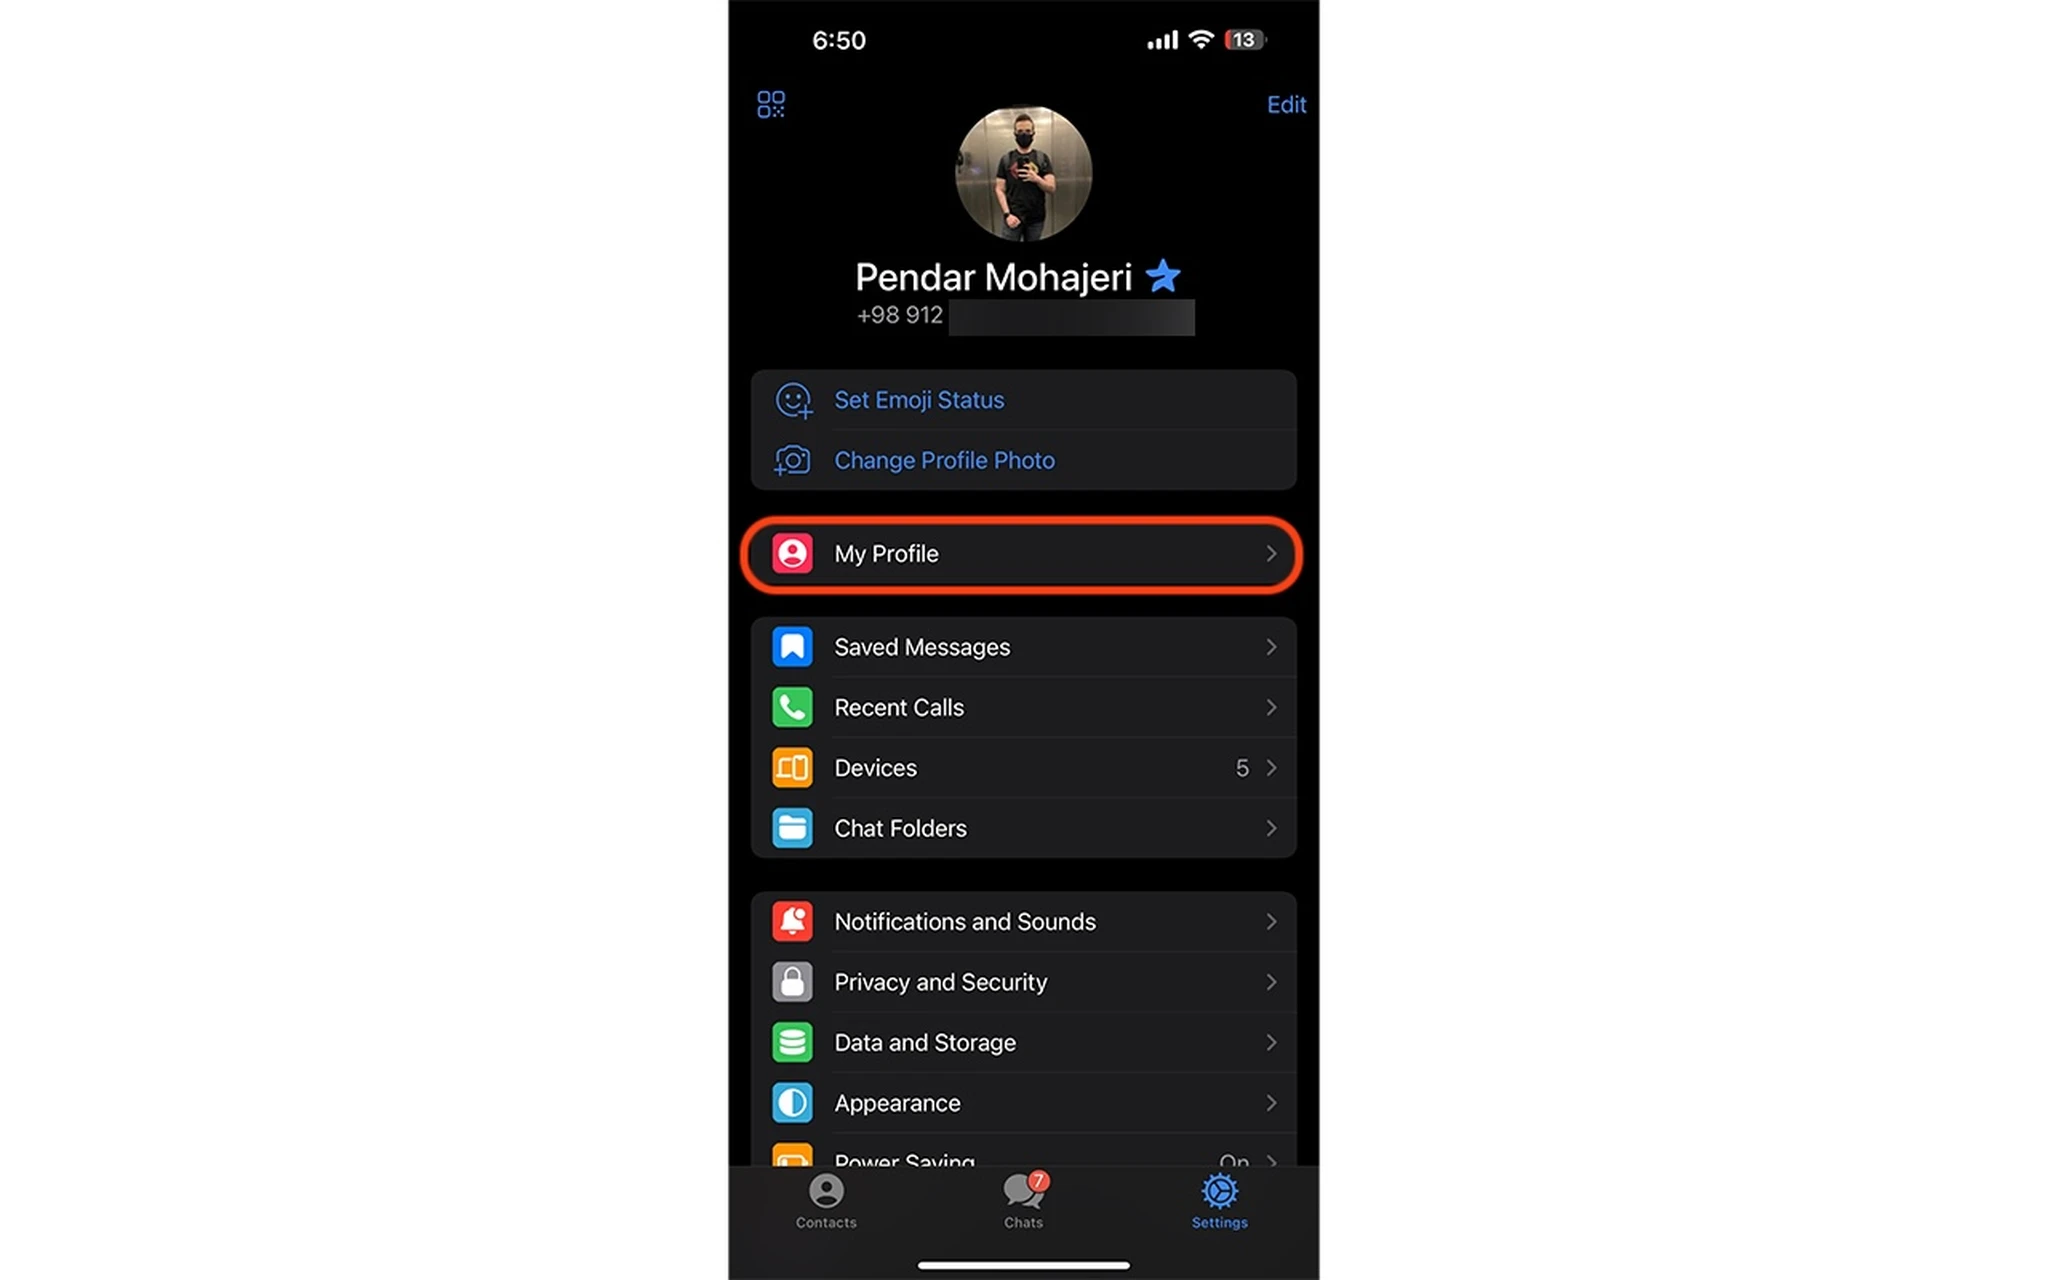
Task: Open Data and Storage settings
Action: [x=1023, y=1043]
